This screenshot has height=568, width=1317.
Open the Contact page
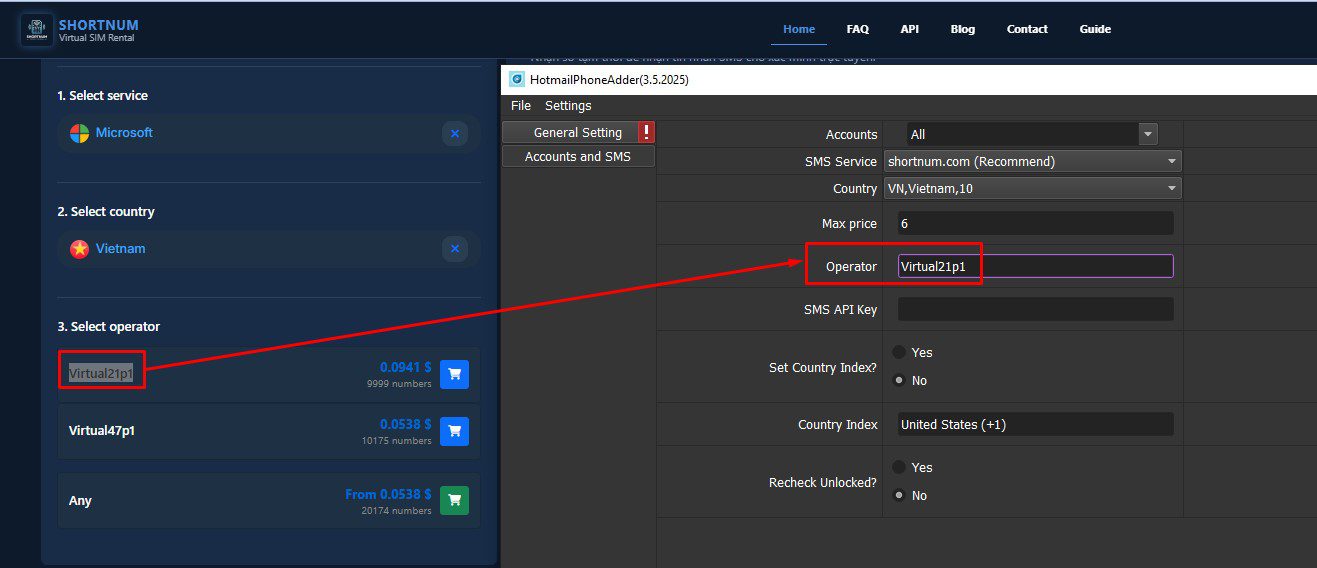click(1027, 29)
